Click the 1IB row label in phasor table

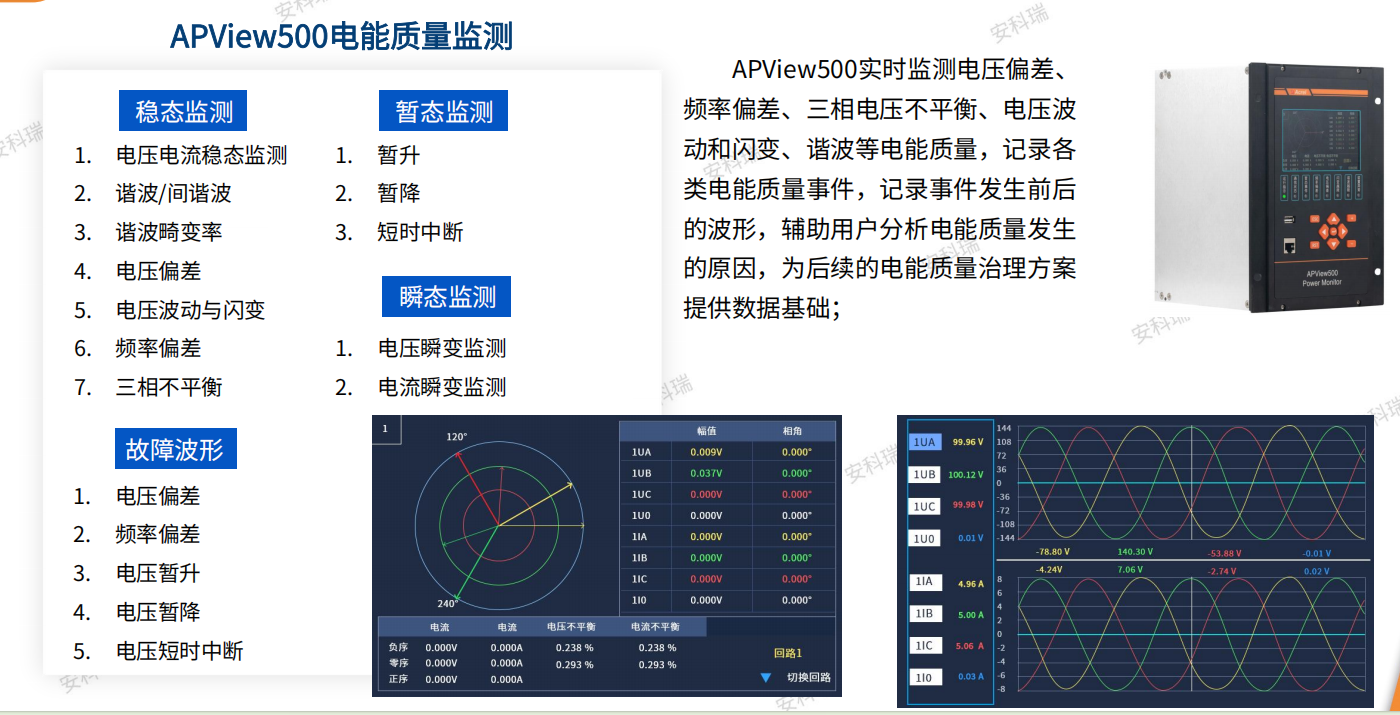pos(640,557)
